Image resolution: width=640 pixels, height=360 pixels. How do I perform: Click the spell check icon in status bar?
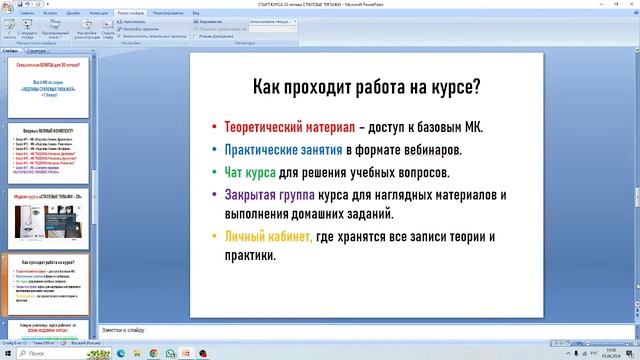(x=63, y=343)
